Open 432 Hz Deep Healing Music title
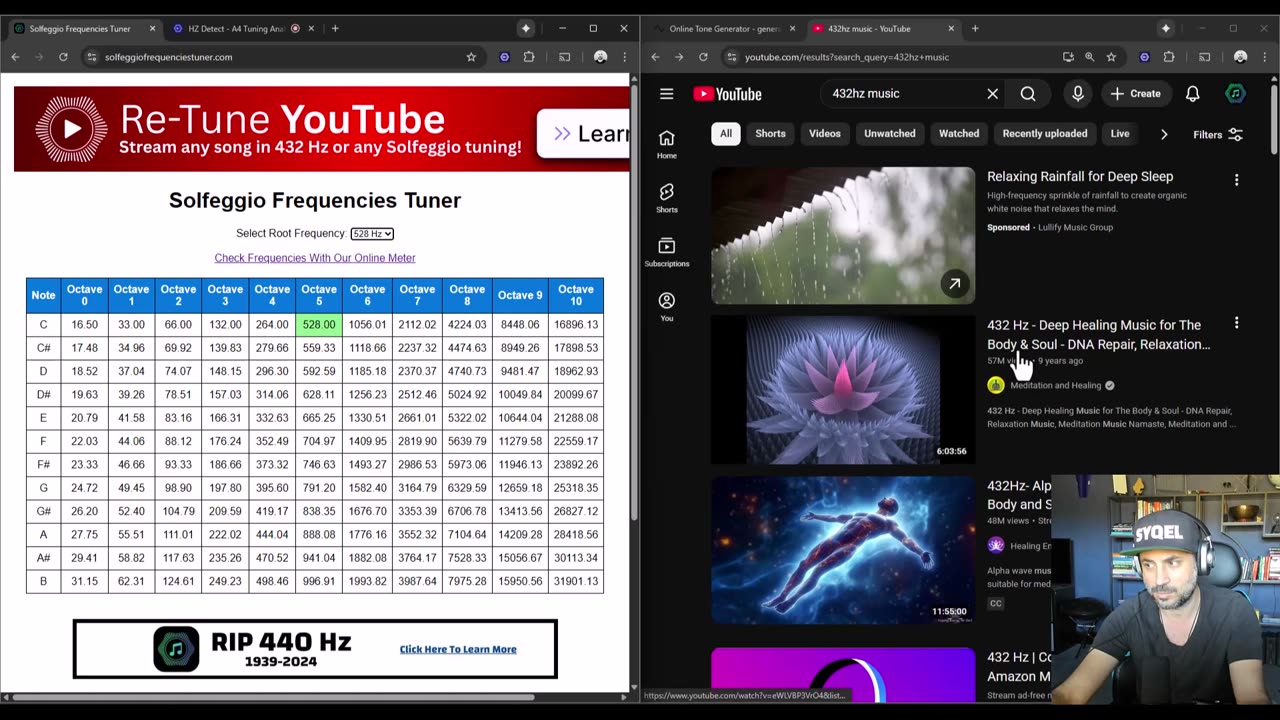Screen dimensions: 1280x720 [x=1098, y=334]
